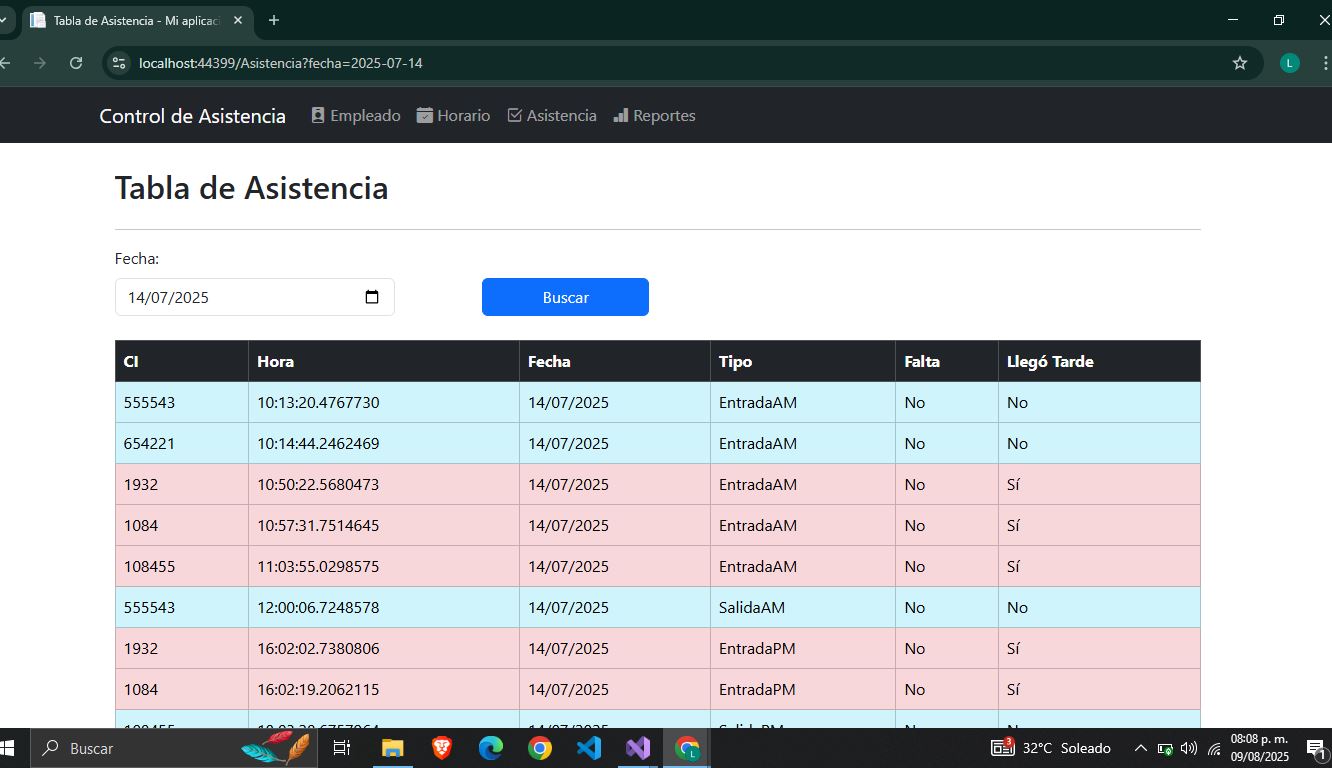The height and width of the screenshot is (768, 1332).
Task: Open Task View on the taskbar
Action: pos(342,748)
